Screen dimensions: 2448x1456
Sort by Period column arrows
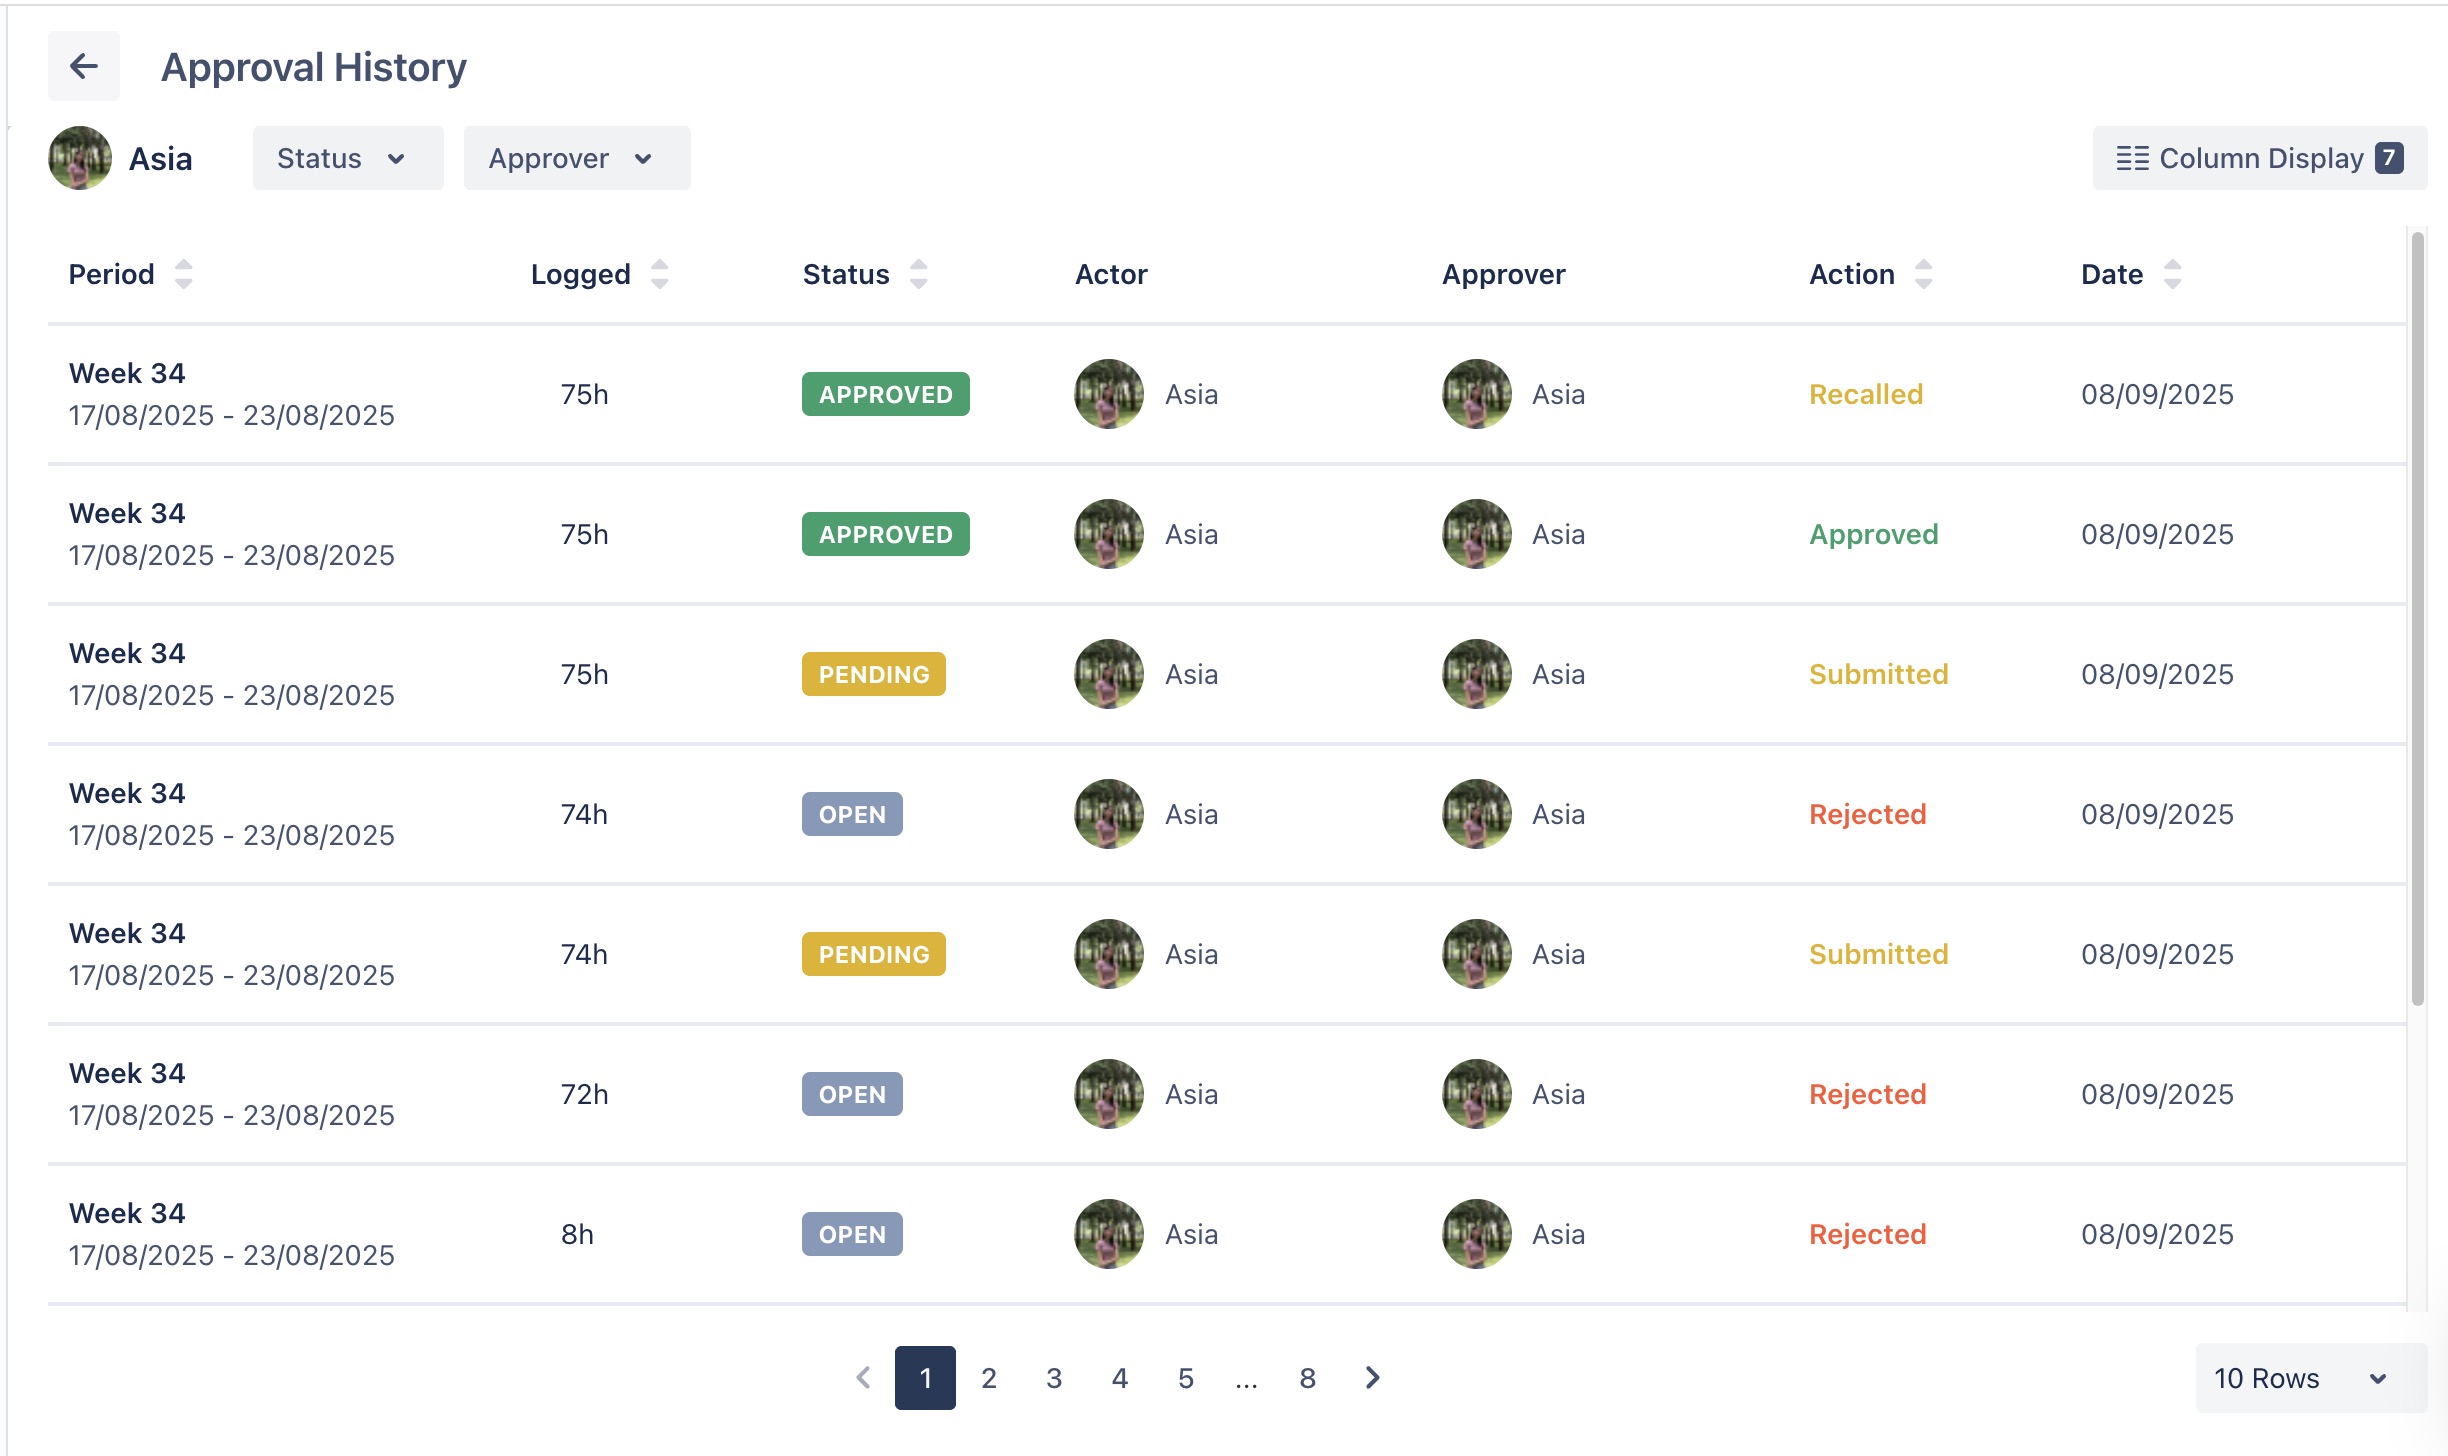(x=183, y=274)
